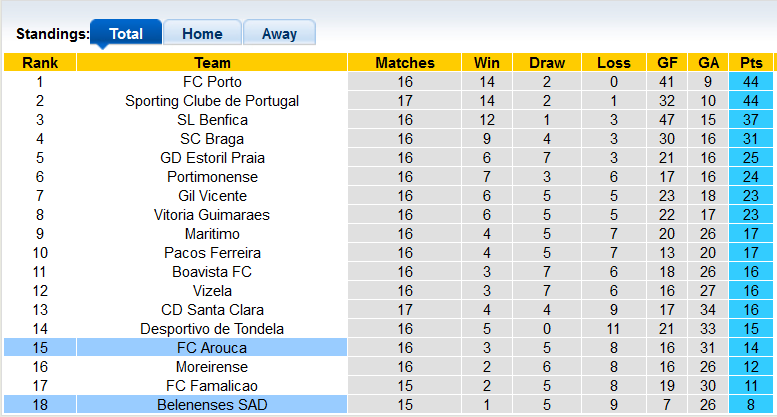Open Desportivo de Tondela team link
Viewport: 777px width, 417px height.
pos(212,329)
